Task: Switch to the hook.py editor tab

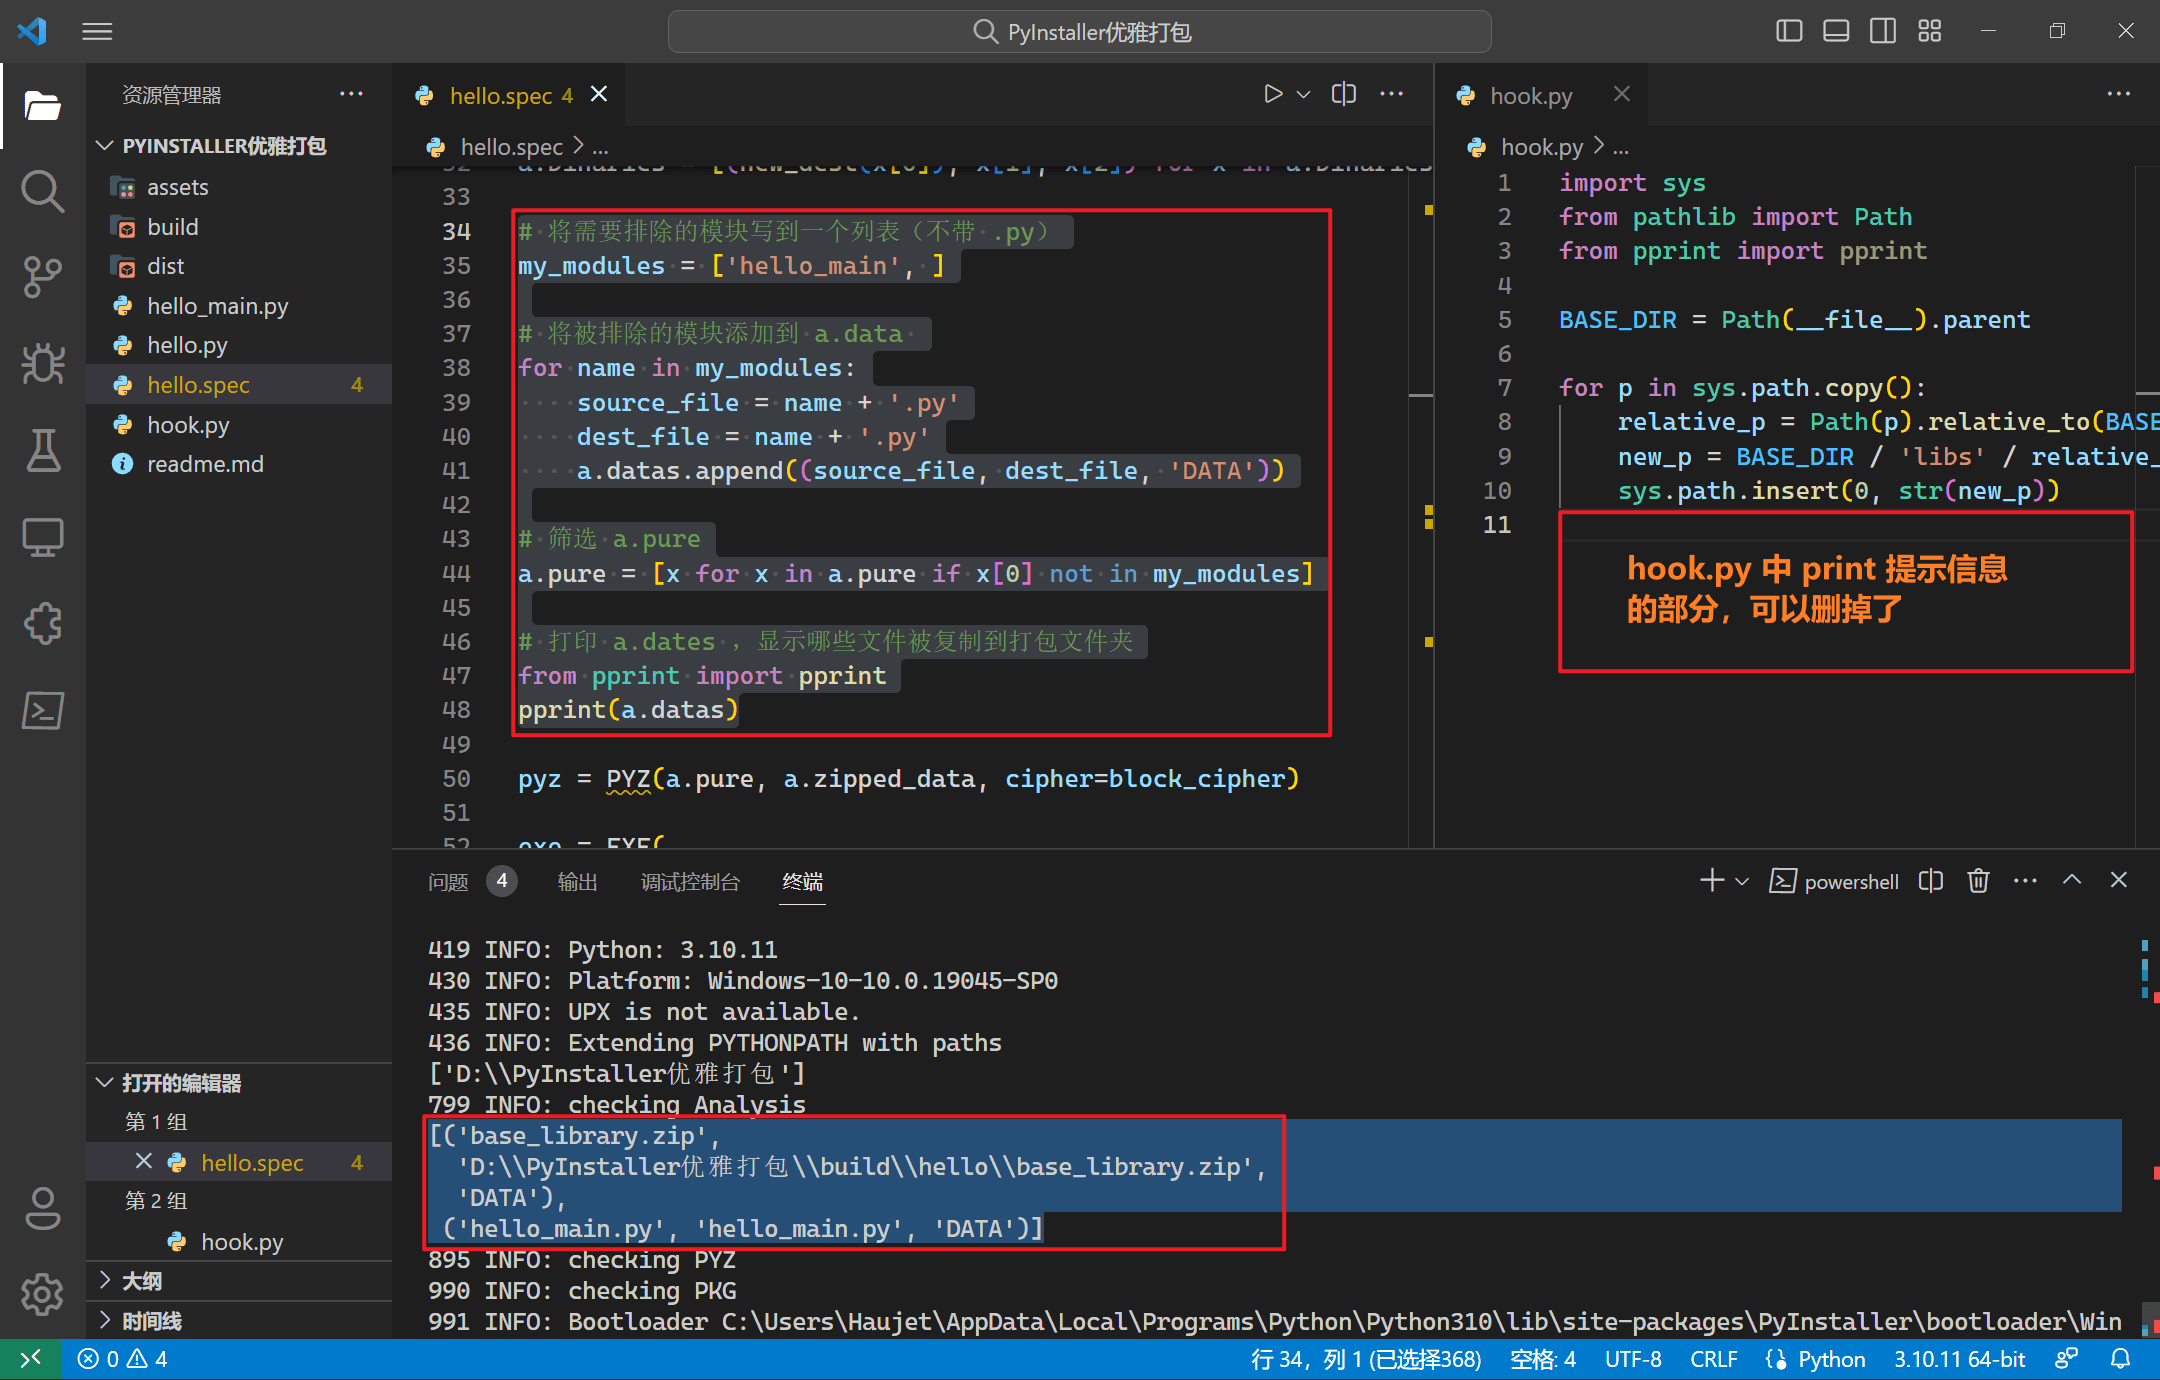Action: pyautogui.click(x=1530, y=96)
